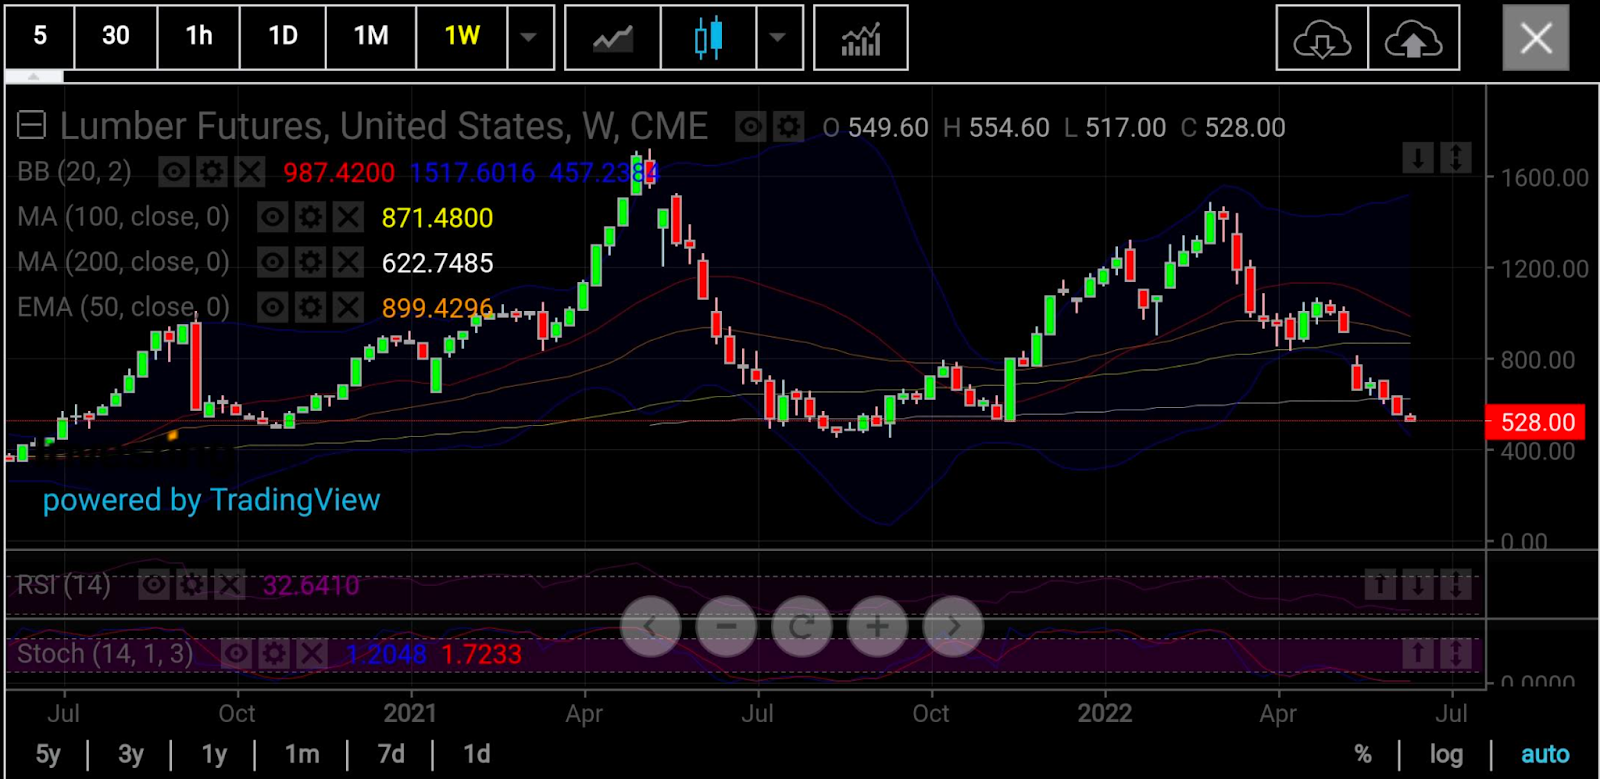Image resolution: width=1600 pixels, height=779 pixels.
Task: Zoom in with the plus button
Action: pos(877,626)
